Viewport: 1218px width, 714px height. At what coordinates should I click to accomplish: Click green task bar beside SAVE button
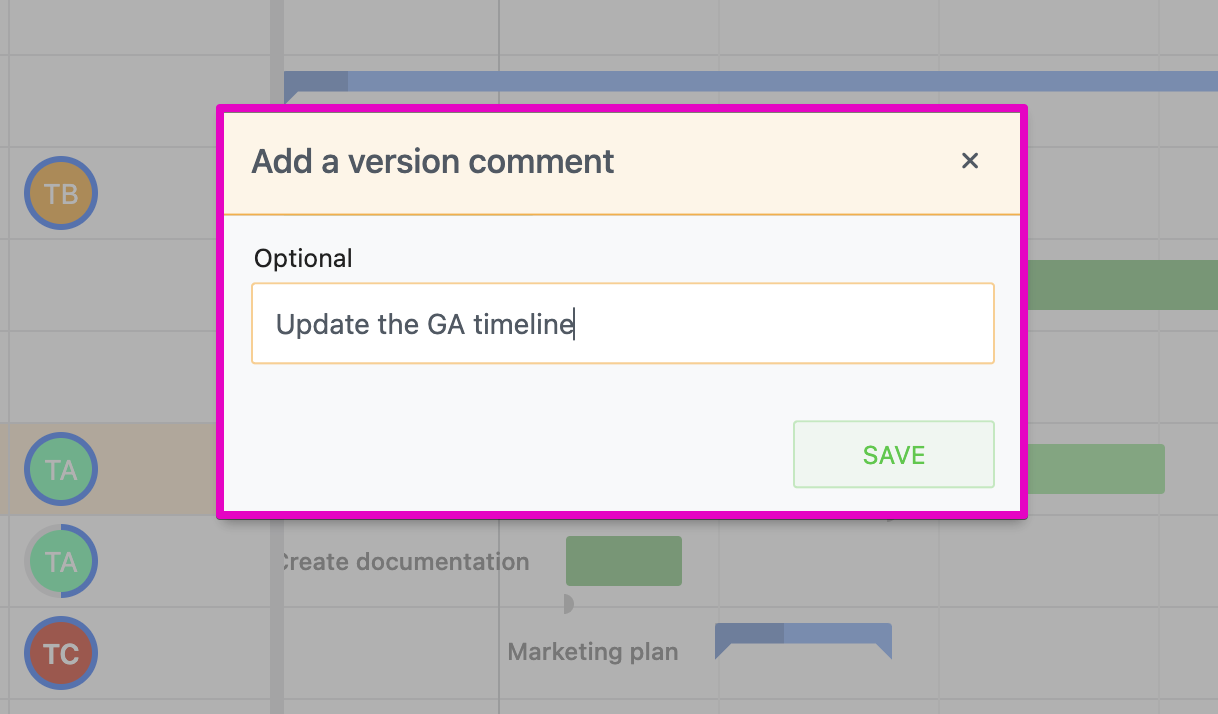tap(1096, 469)
